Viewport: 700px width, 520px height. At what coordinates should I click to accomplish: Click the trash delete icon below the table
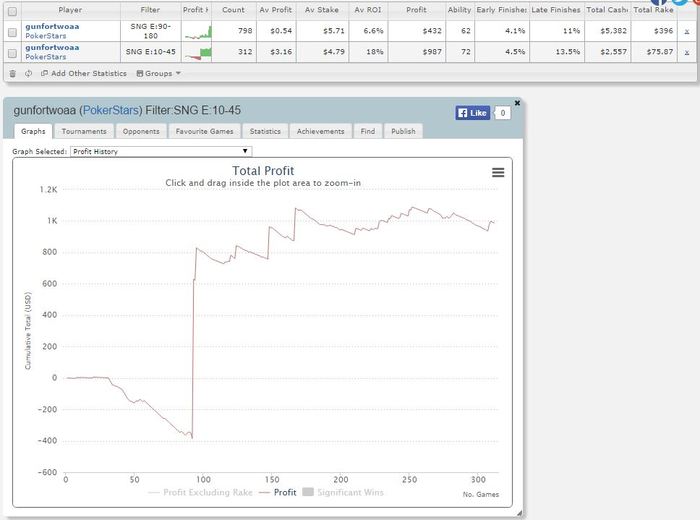[x=12, y=74]
